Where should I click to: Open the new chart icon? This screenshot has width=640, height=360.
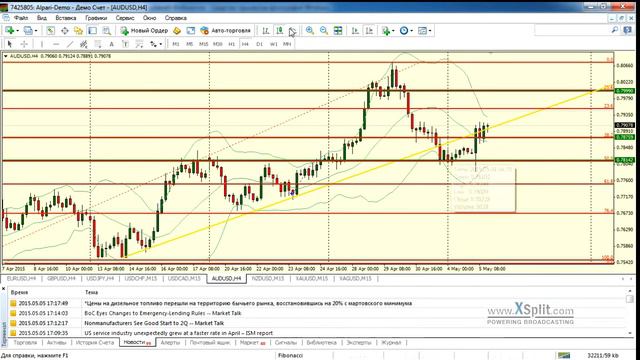tap(9, 31)
